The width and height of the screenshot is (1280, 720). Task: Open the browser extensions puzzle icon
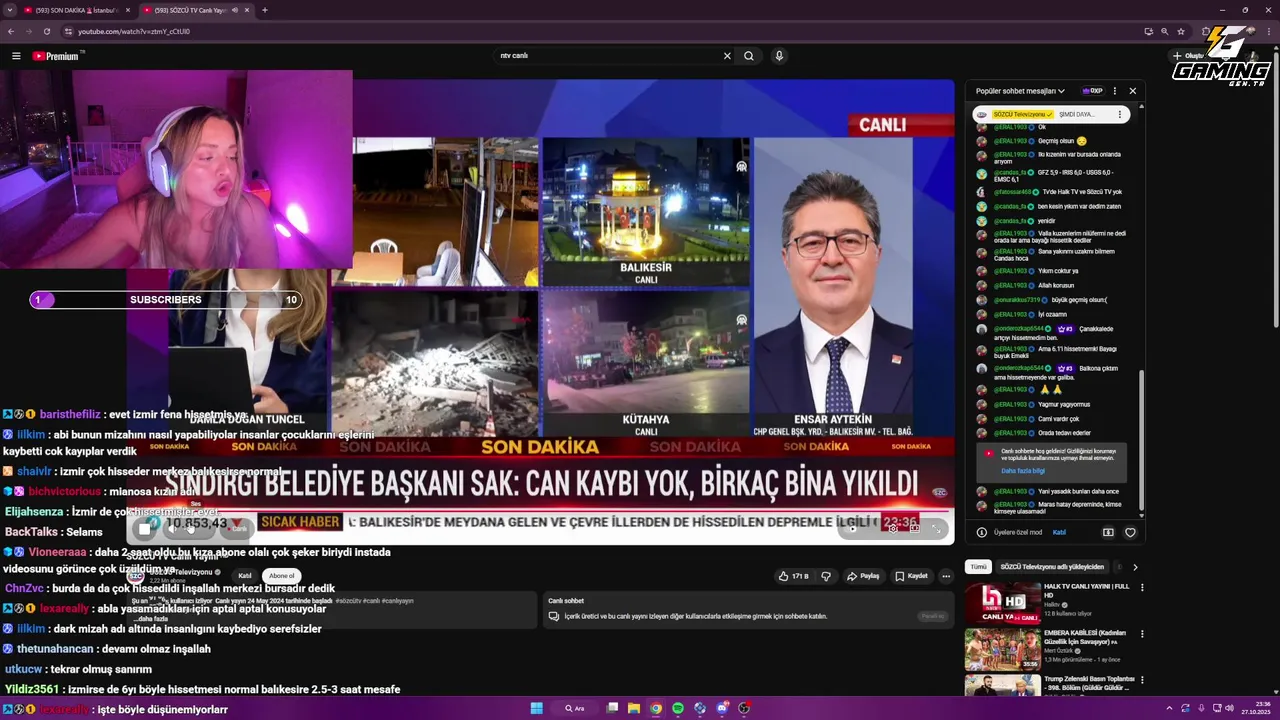tap(1206, 31)
